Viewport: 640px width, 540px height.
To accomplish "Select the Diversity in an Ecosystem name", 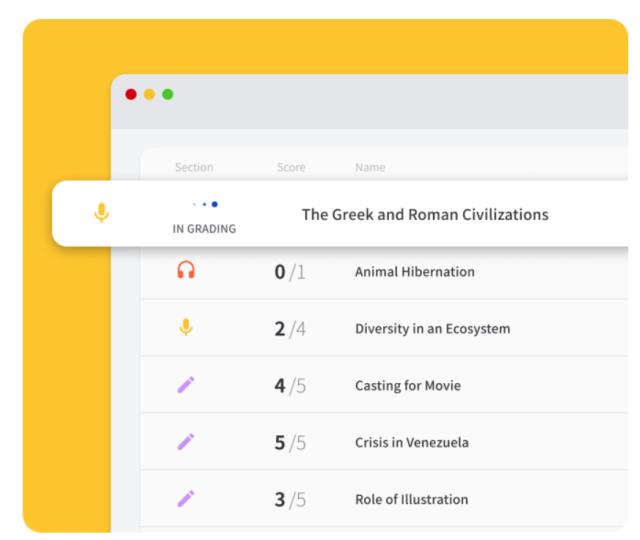I will [x=433, y=329].
